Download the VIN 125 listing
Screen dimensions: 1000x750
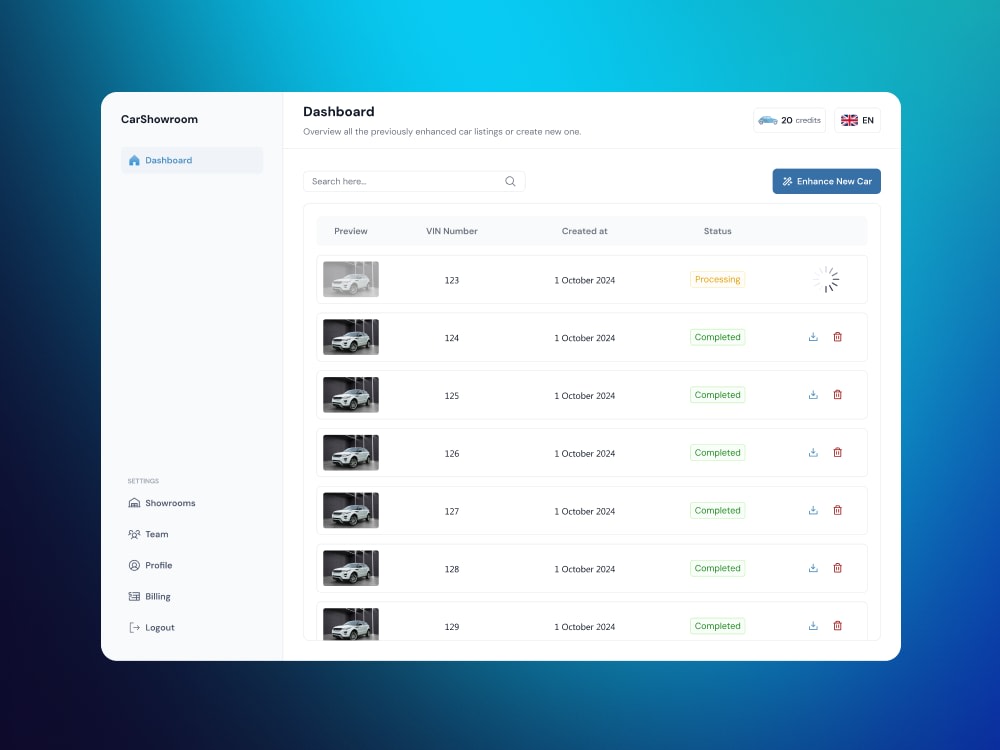tap(813, 395)
